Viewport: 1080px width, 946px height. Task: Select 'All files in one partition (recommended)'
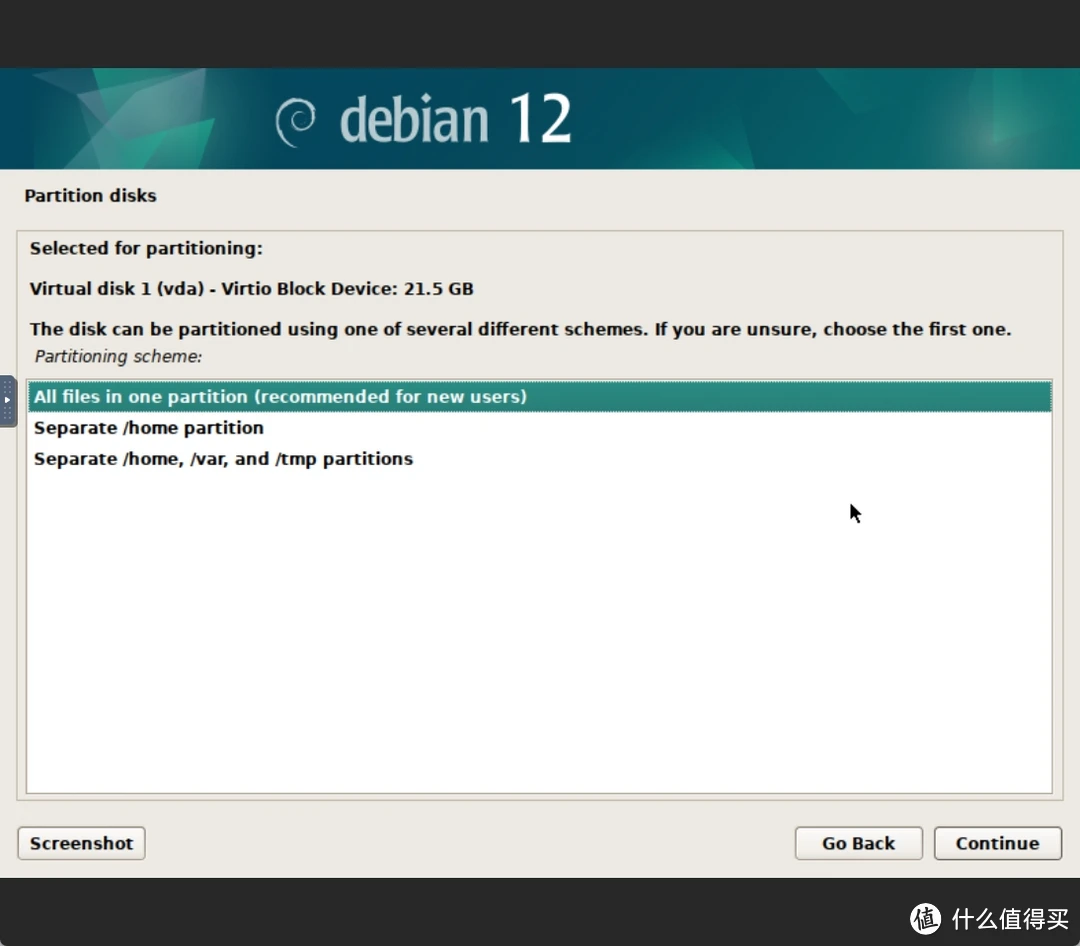pyautogui.click(x=280, y=396)
